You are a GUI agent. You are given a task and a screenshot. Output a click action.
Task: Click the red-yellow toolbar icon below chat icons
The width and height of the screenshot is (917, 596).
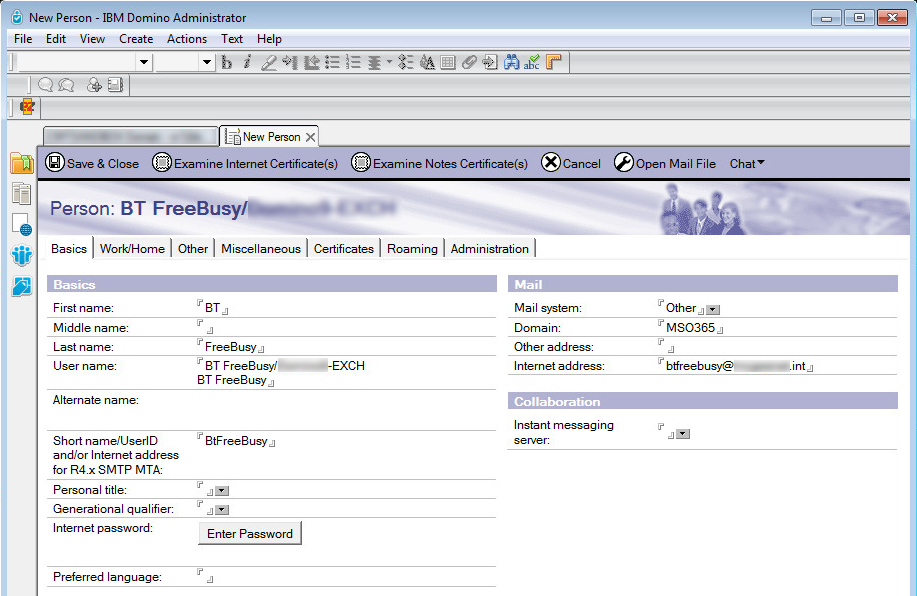point(27,107)
